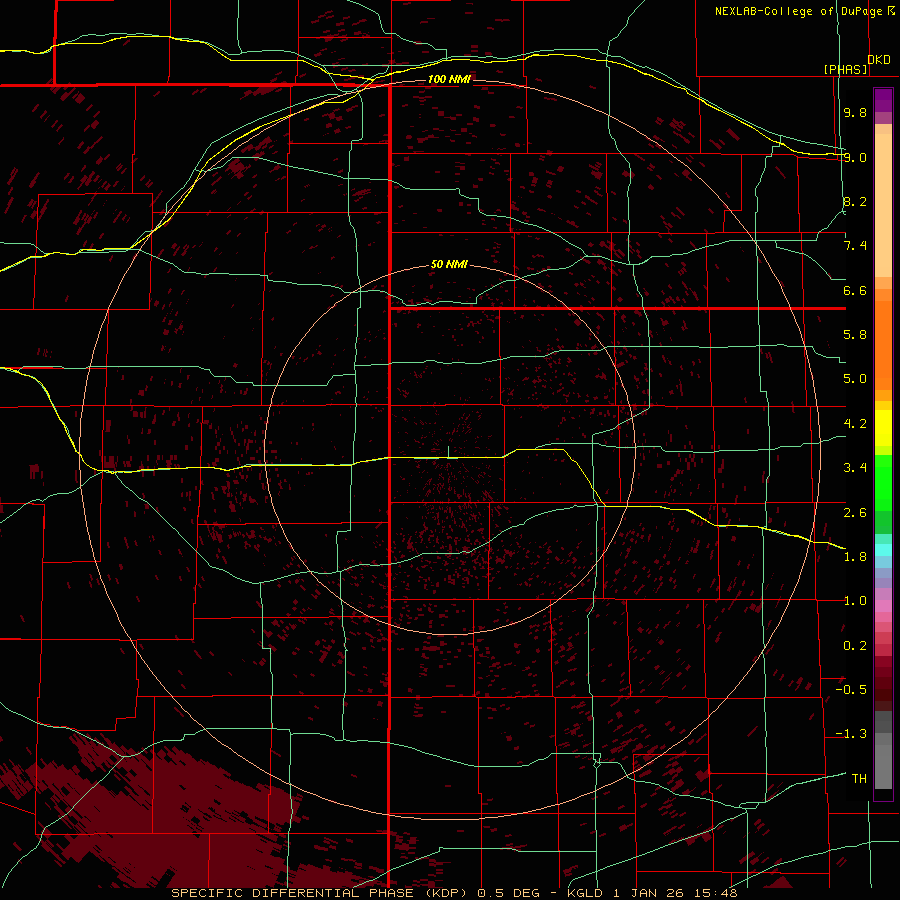Click the [PHAS] label above the color scale
The width and height of the screenshot is (900, 900).
click(845, 69)
